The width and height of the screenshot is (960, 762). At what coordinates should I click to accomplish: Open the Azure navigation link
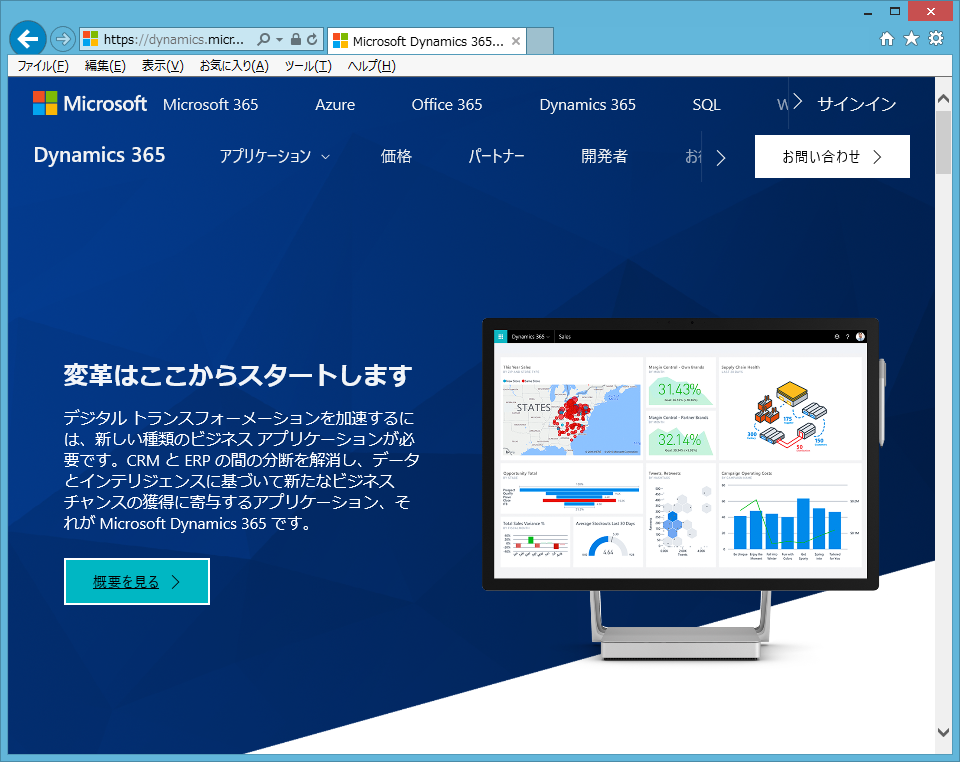[335, 105]
